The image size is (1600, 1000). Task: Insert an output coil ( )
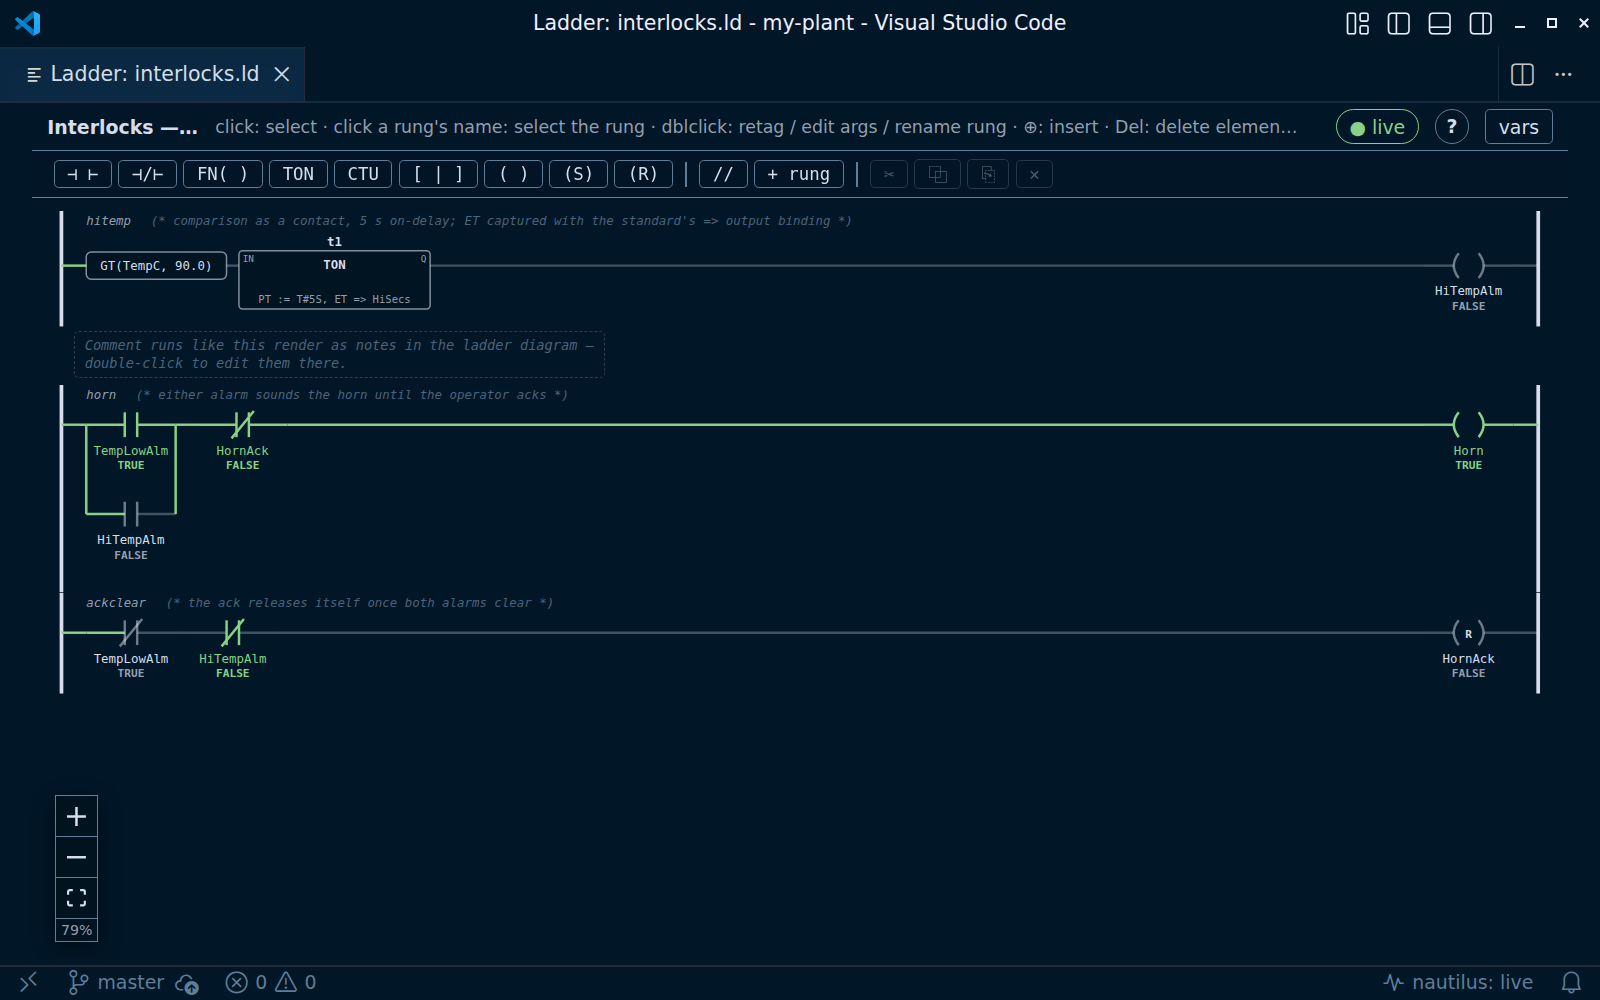[x=513, y=174]
